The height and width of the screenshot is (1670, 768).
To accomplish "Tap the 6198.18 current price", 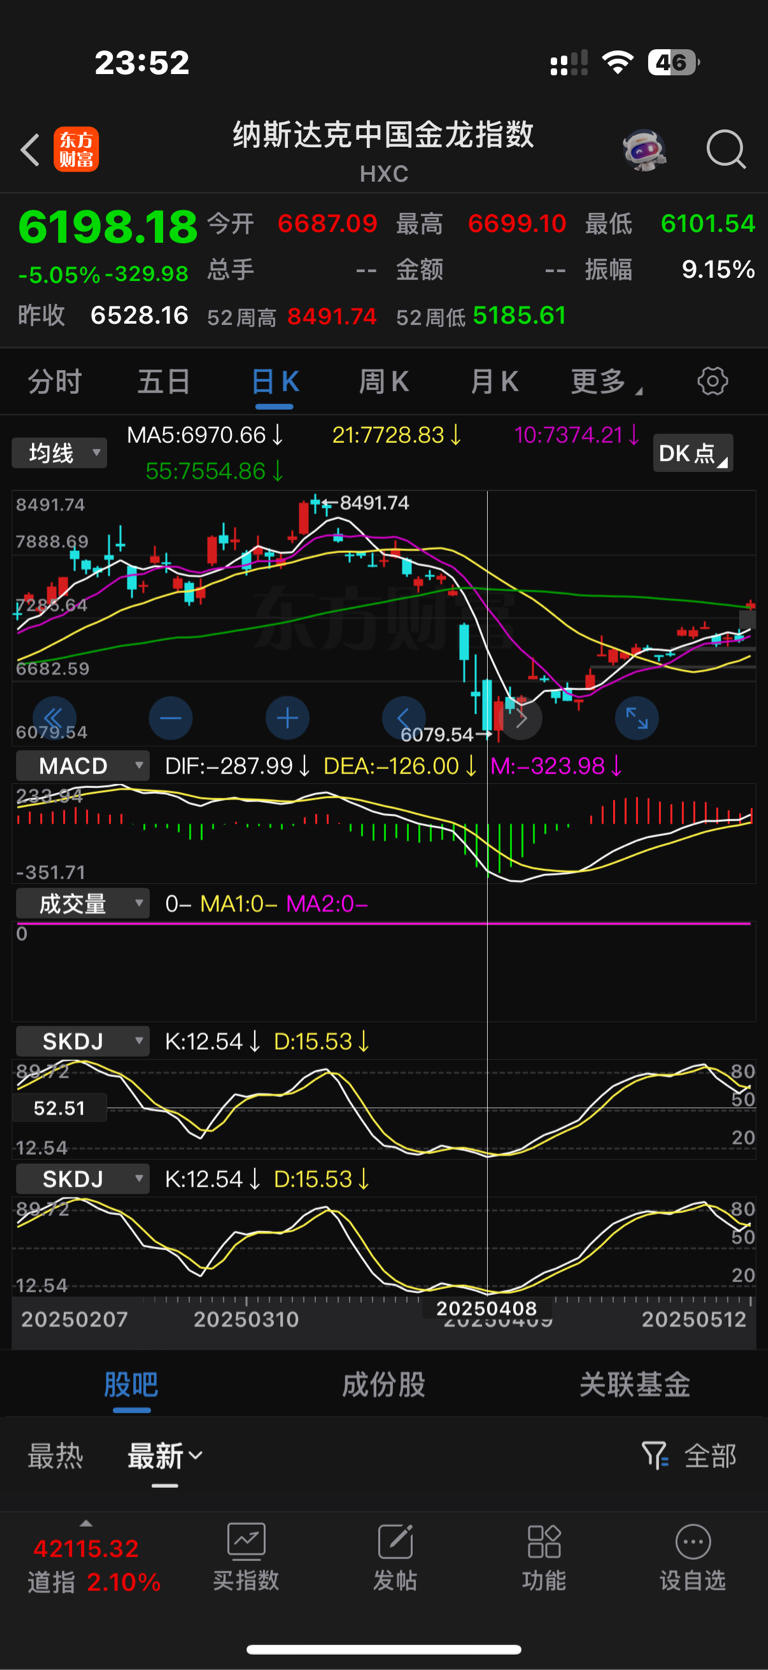I will coord(108,227).
